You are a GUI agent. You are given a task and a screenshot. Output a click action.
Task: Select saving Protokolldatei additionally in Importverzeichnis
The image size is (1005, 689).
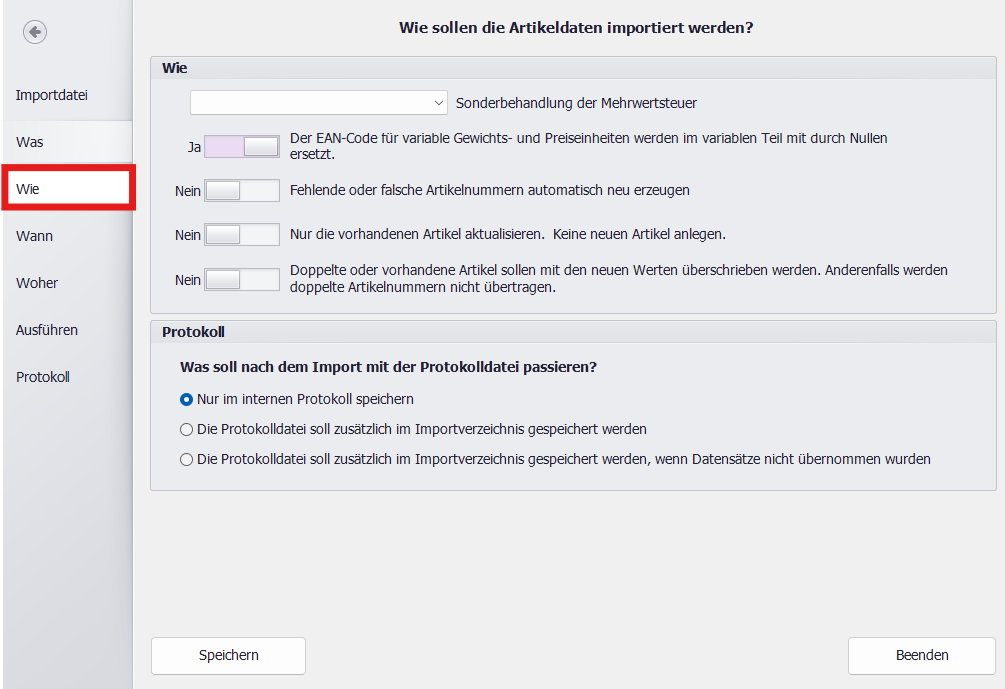click(x=186, y=429)
